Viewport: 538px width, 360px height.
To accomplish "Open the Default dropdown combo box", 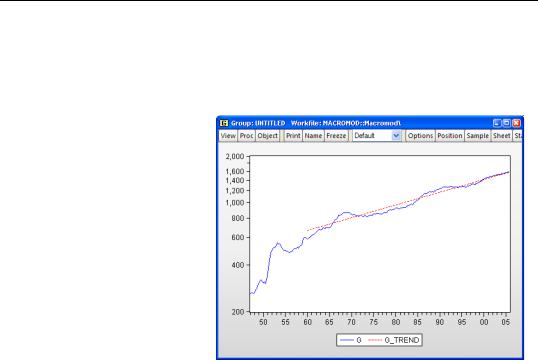I will (x=377, y=136).
